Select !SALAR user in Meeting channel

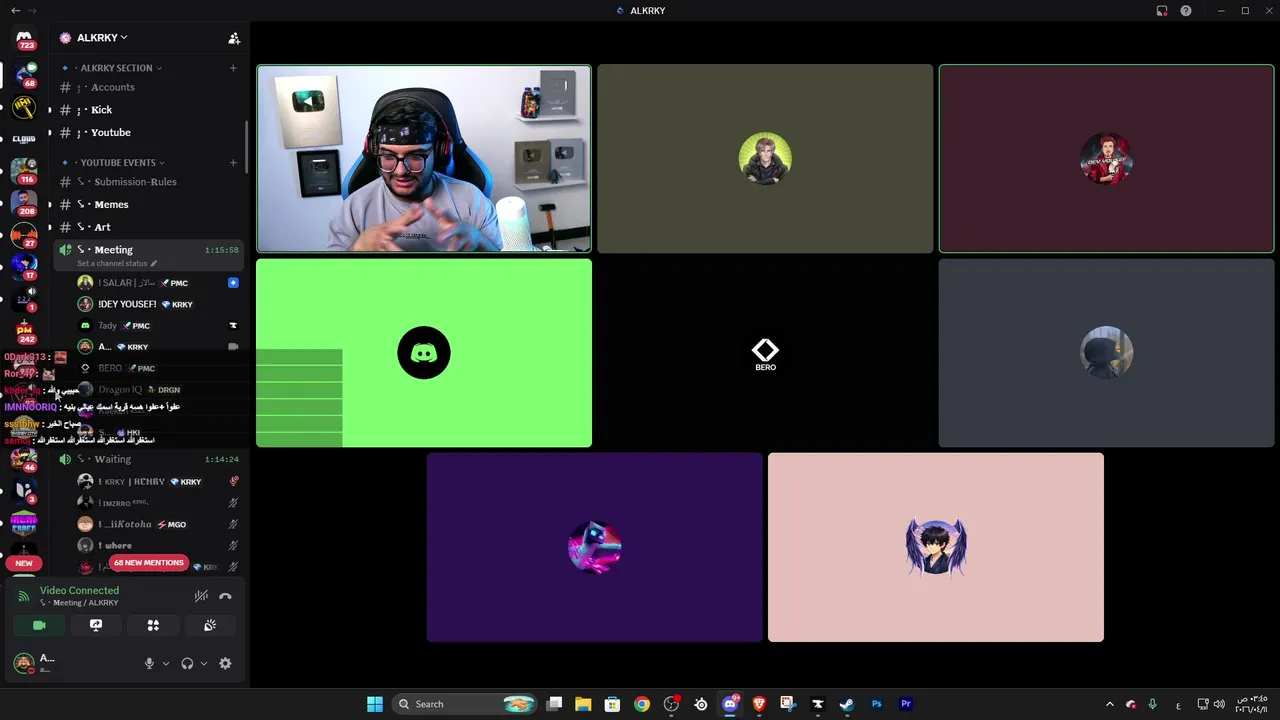[157, 283]
